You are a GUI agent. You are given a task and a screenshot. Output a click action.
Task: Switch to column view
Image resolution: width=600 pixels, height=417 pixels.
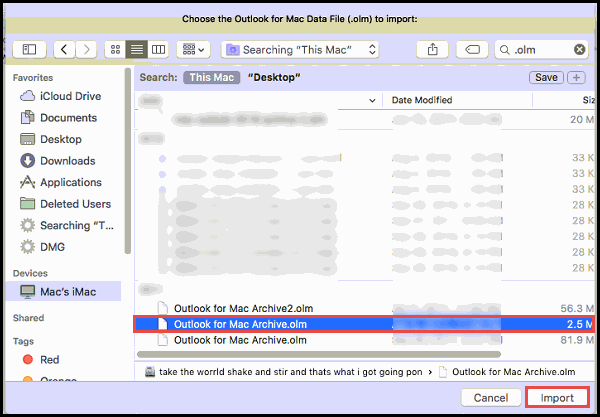point(158,50)
